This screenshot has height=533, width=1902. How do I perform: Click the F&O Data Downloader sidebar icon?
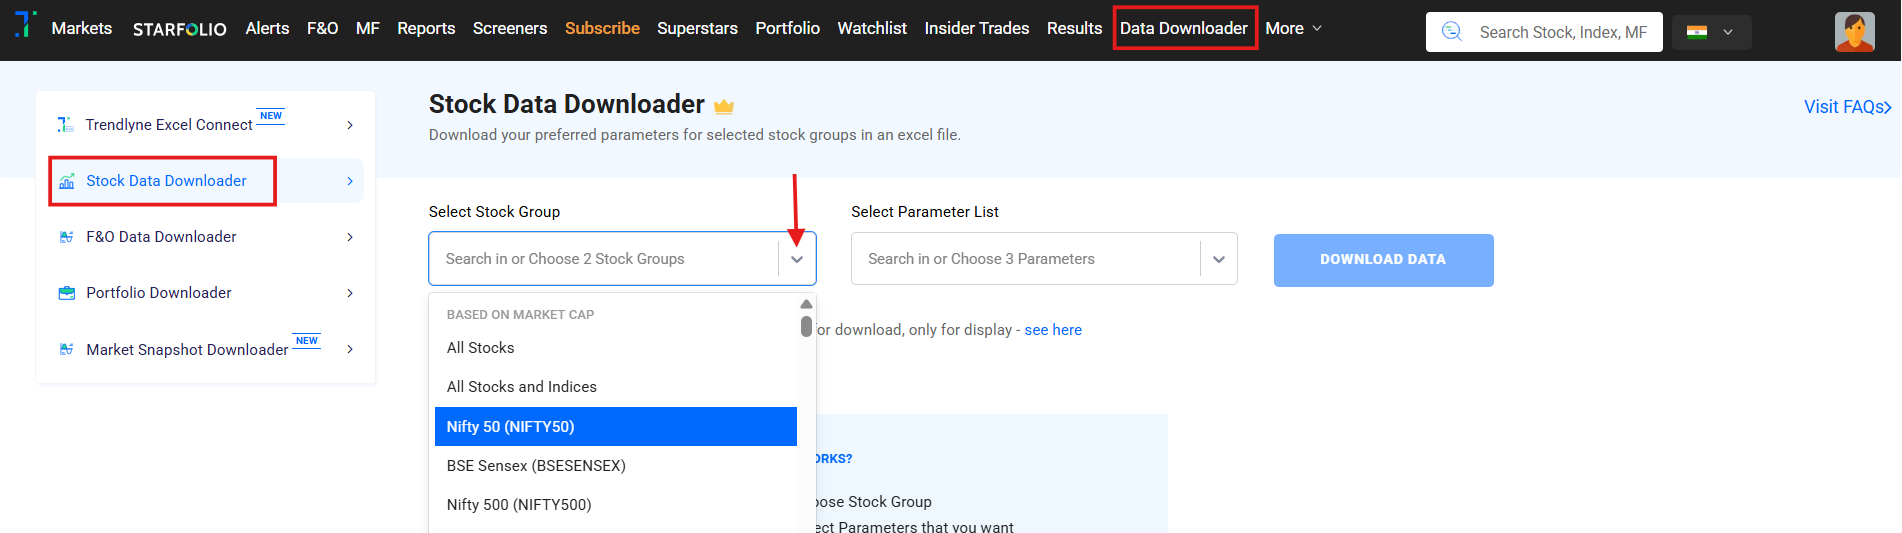[67, 237]
